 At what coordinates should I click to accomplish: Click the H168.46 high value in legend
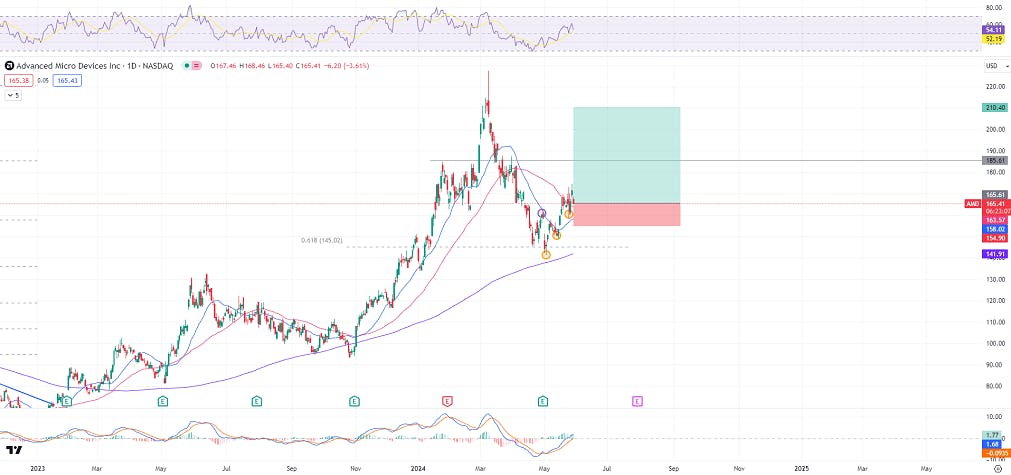pos(252,66)
